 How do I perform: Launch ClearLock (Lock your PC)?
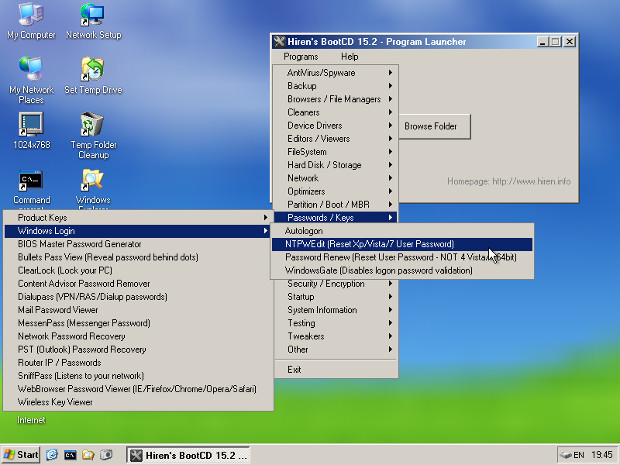[138, 270]
